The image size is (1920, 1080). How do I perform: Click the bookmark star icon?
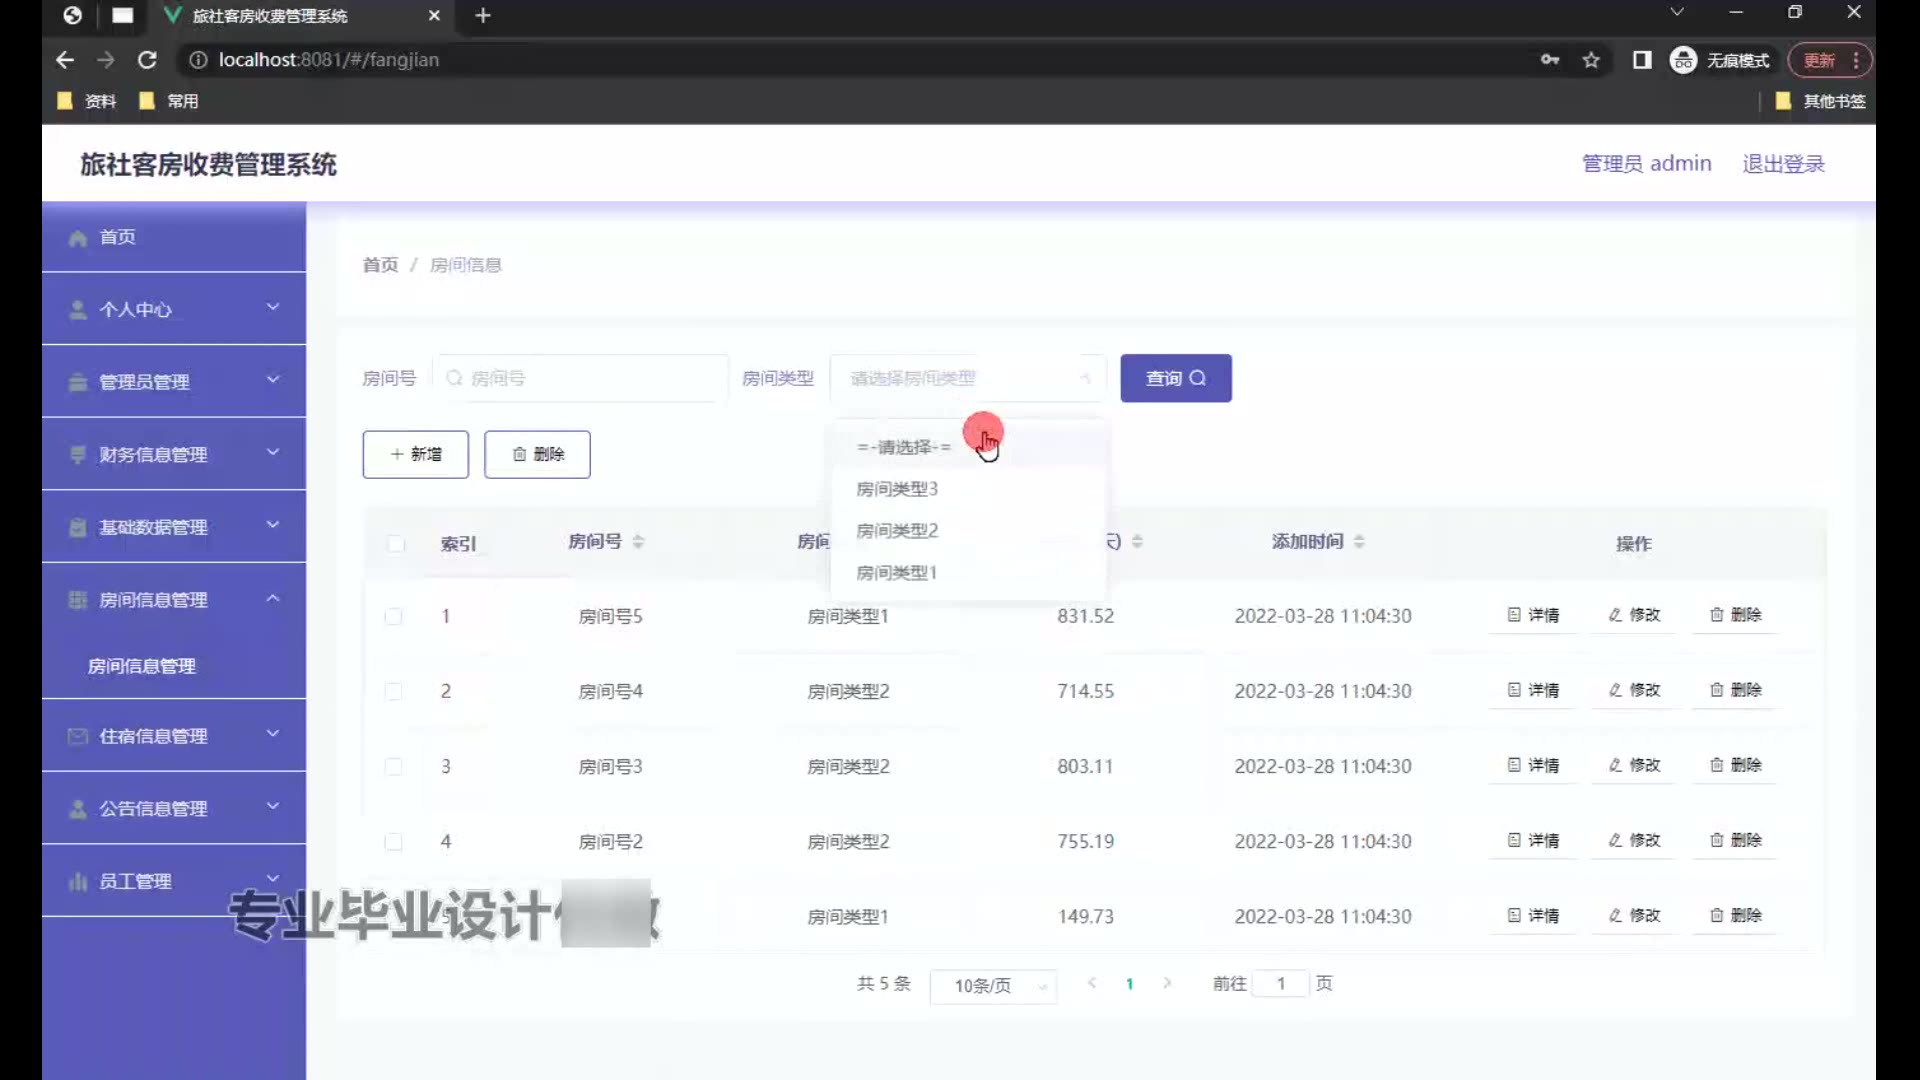(x=1591, y=60)
